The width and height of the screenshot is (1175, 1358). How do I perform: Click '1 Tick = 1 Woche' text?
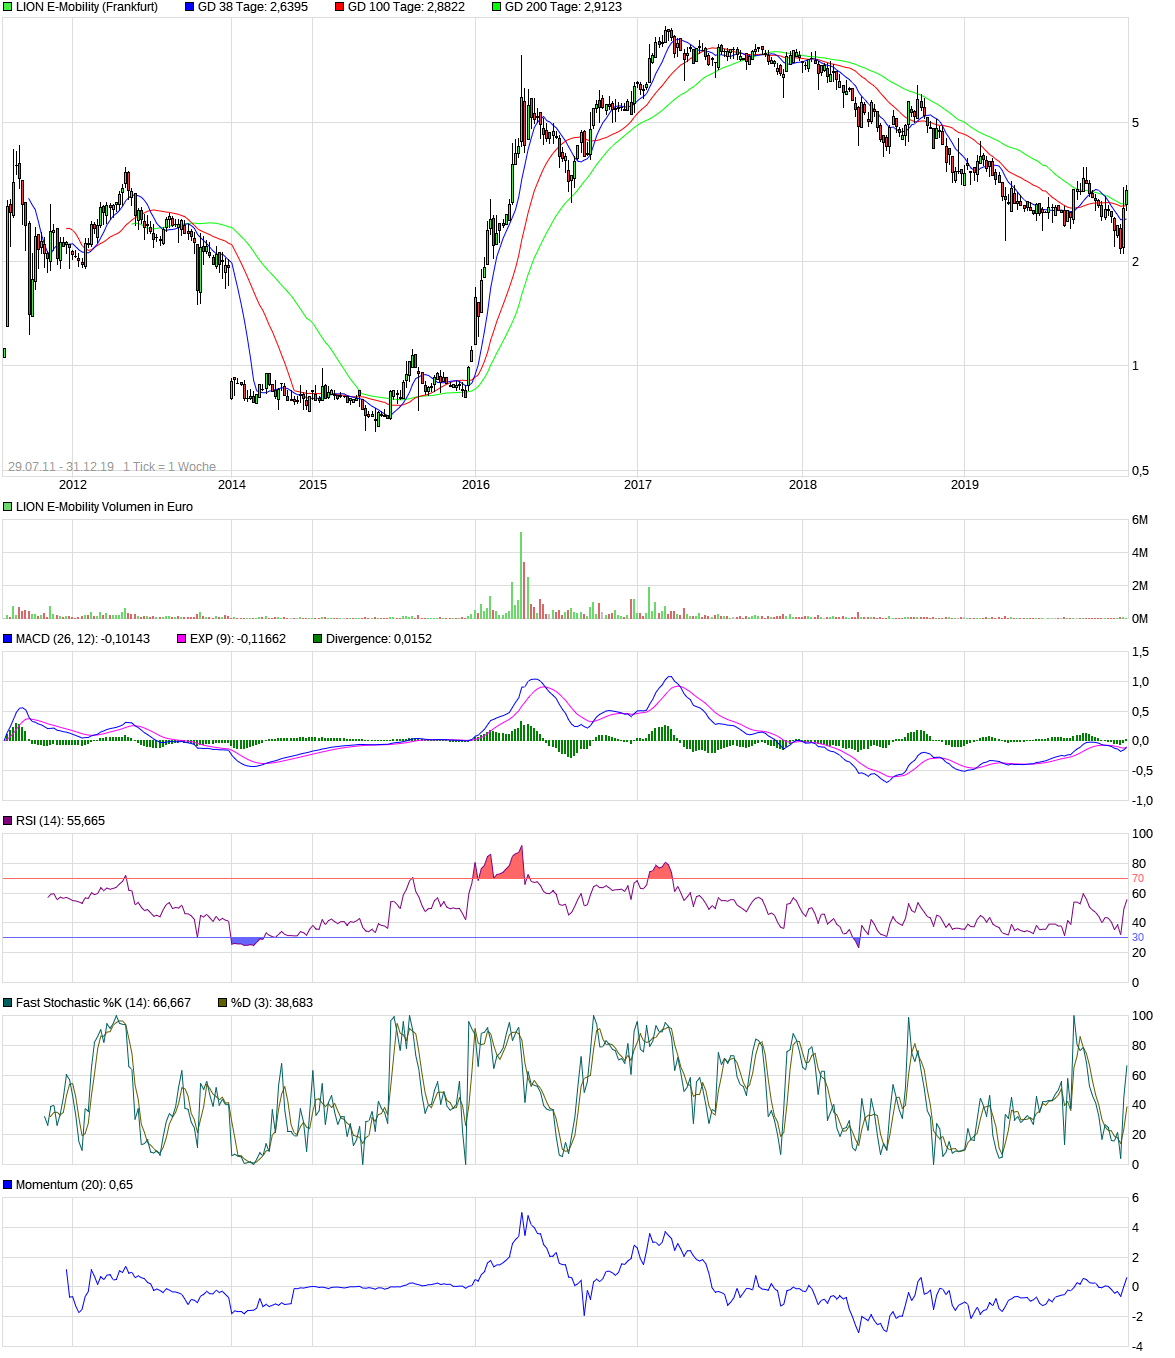click(x=169, y=467)
